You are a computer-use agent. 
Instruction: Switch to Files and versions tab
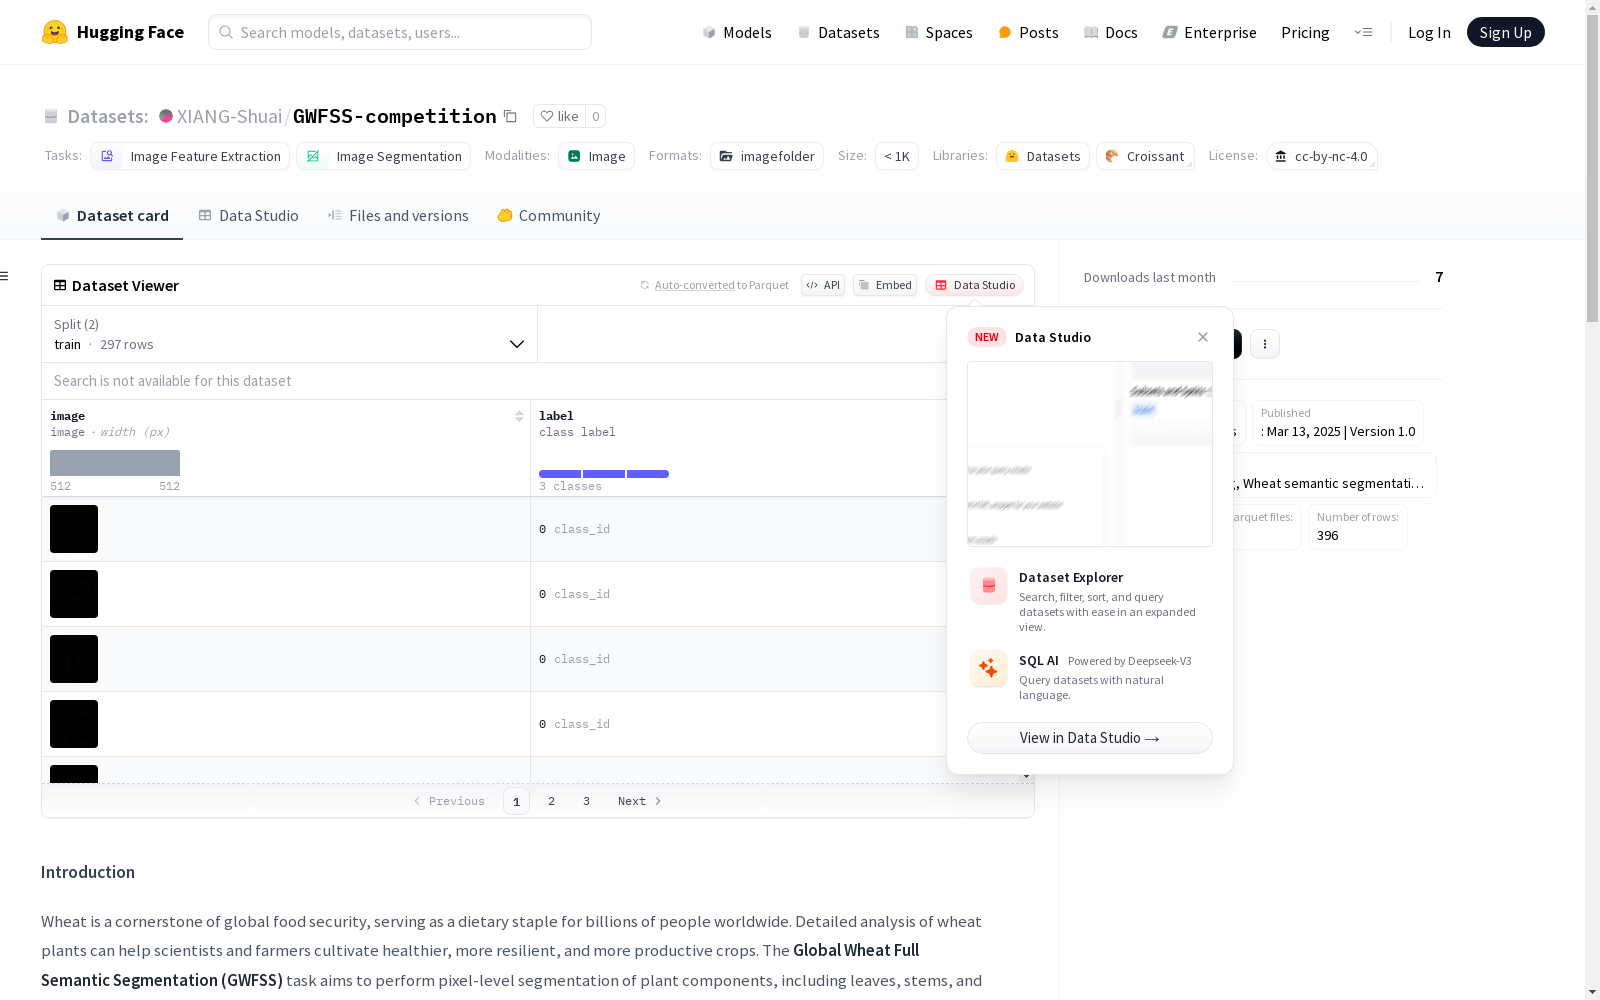coord(398,216)
